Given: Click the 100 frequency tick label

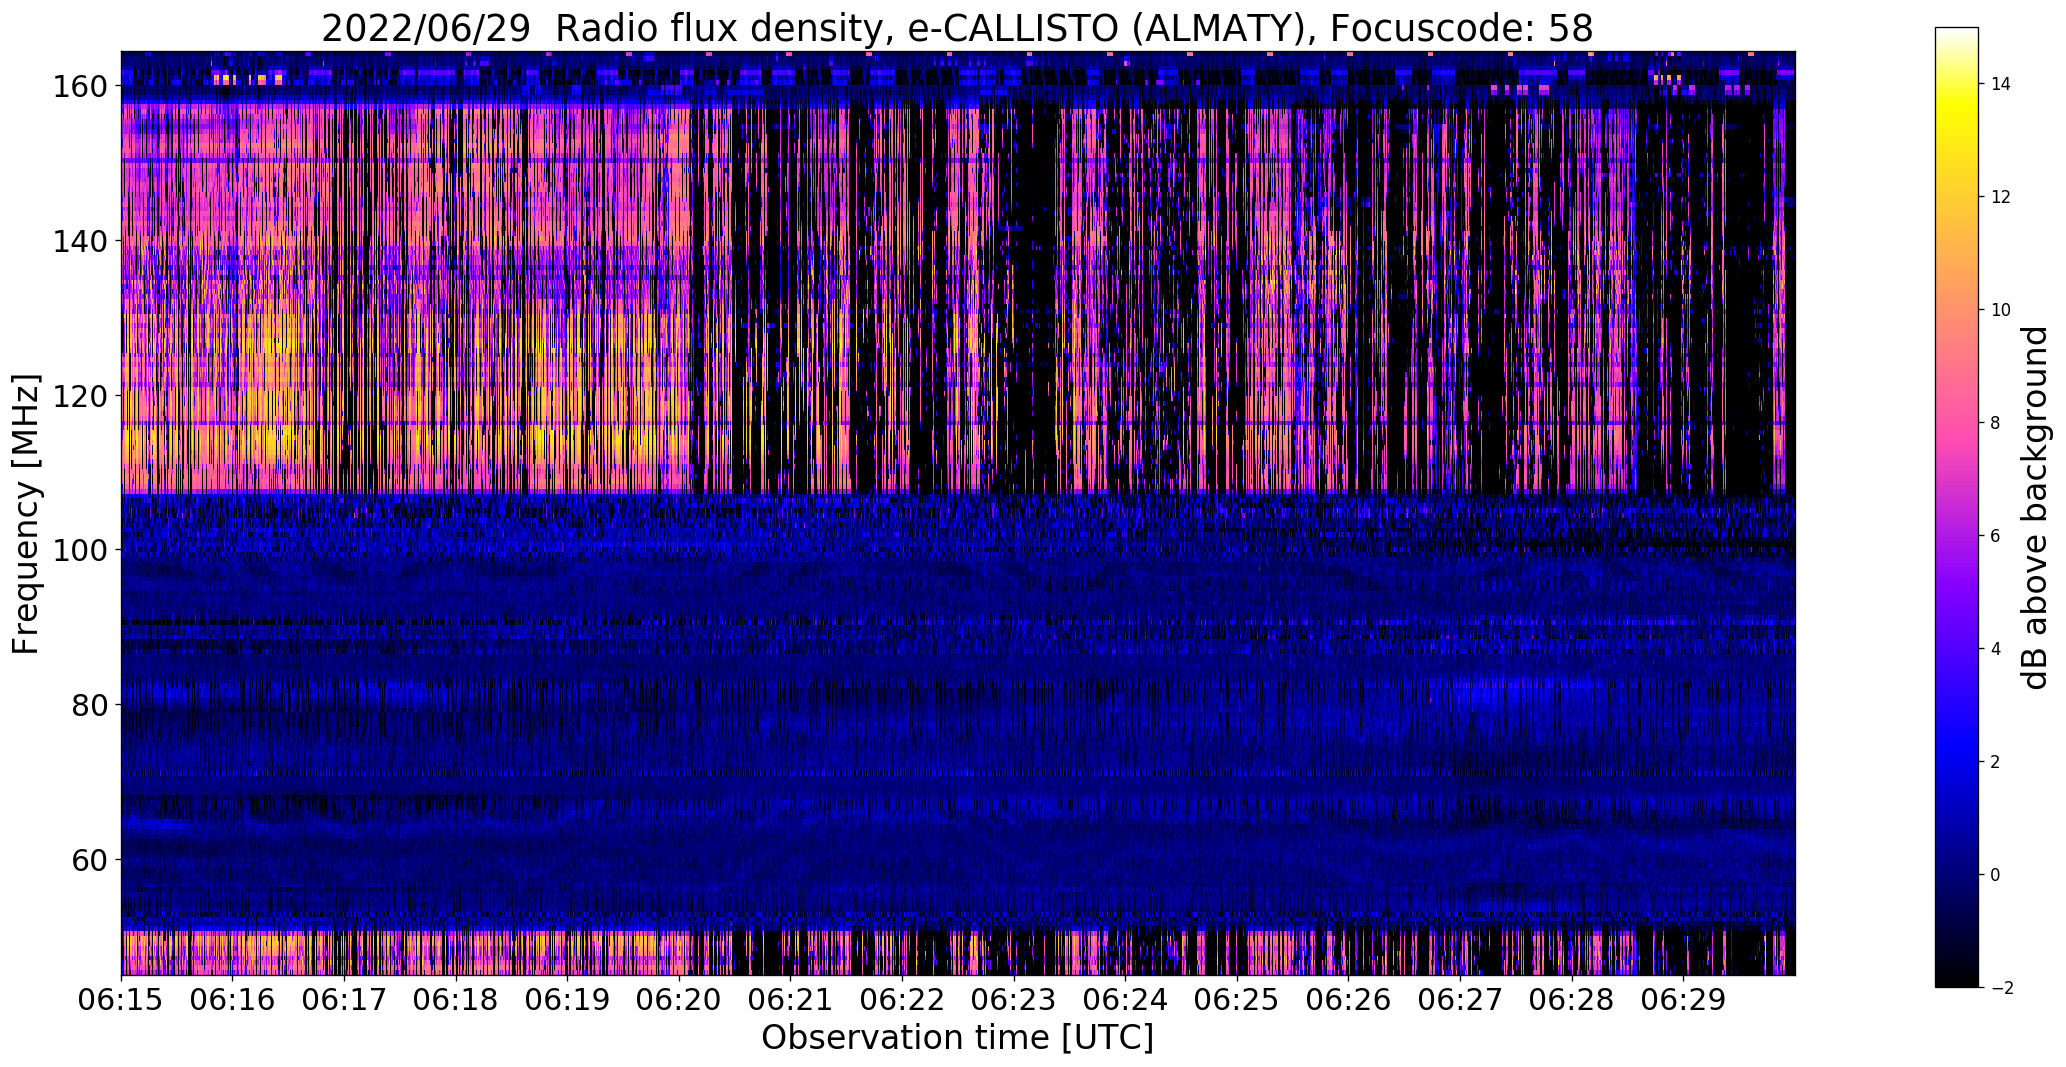Looking at the screenshot, I should pos(82,550).
